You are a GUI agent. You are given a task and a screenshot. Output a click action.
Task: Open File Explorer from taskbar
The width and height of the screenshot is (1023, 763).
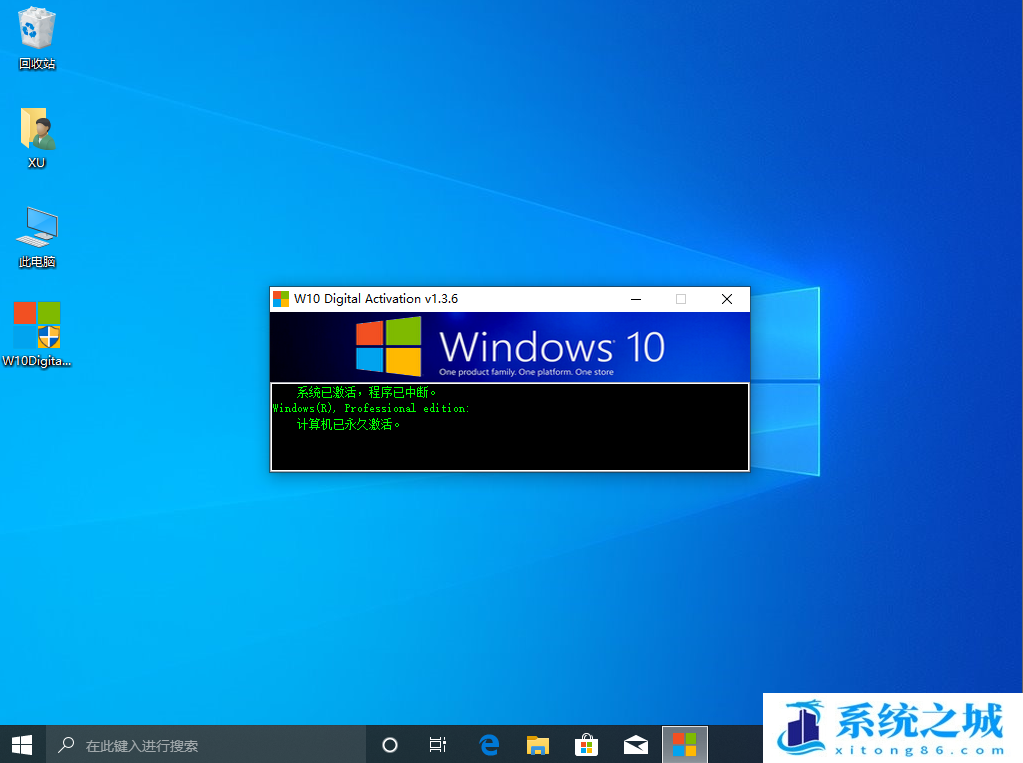point(538,745)
